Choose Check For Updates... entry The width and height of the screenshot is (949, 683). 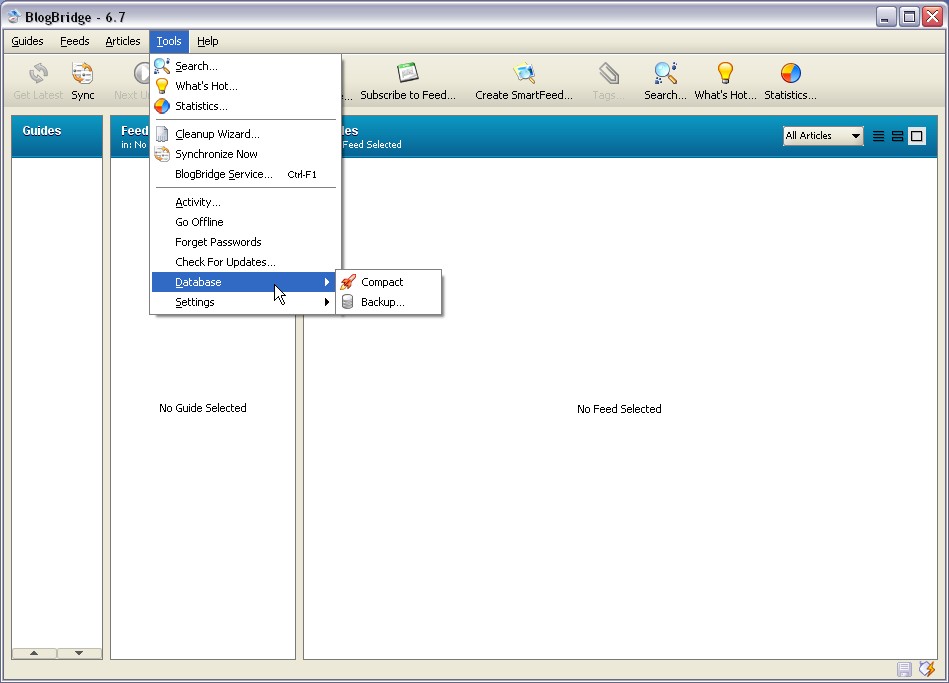[246, 262]
